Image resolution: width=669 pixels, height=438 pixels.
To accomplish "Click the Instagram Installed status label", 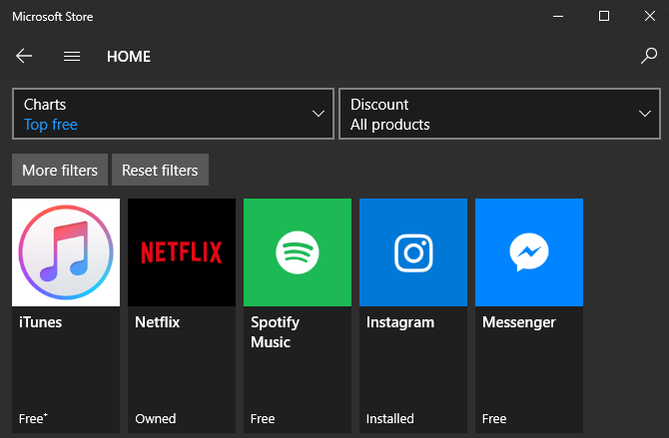I will pos(390,418).
